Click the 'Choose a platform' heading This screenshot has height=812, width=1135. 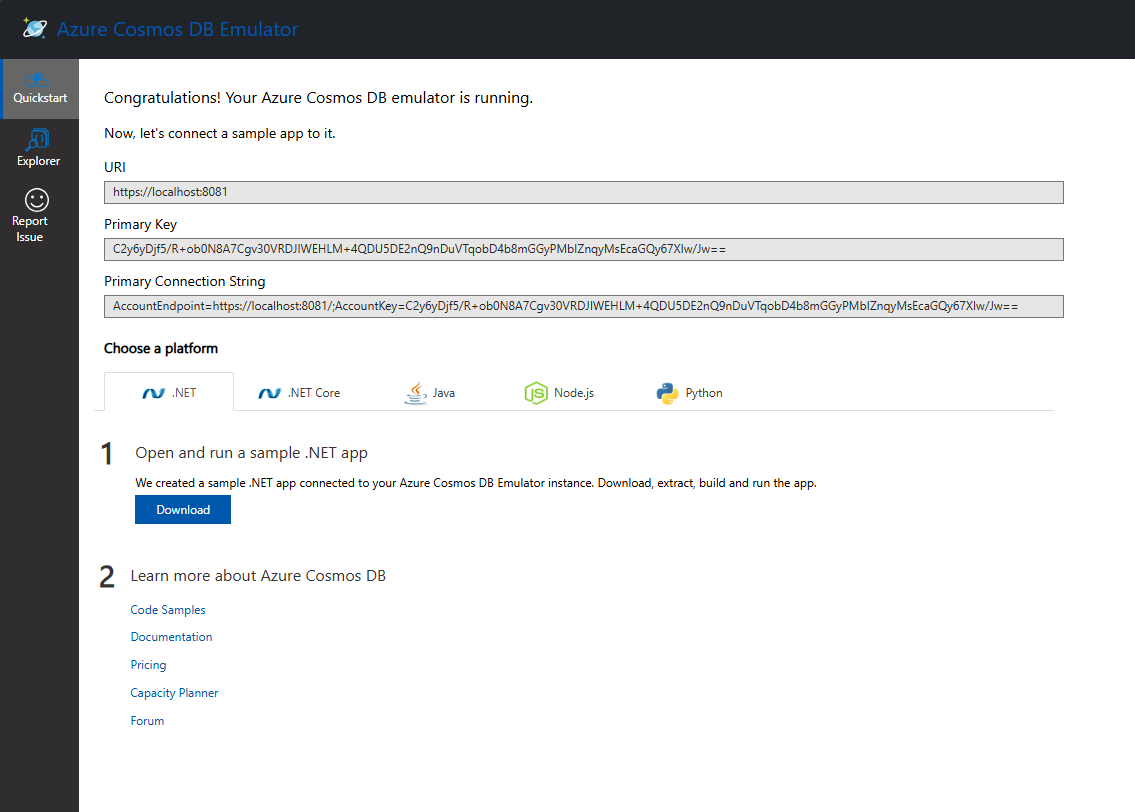pos(161,348)
